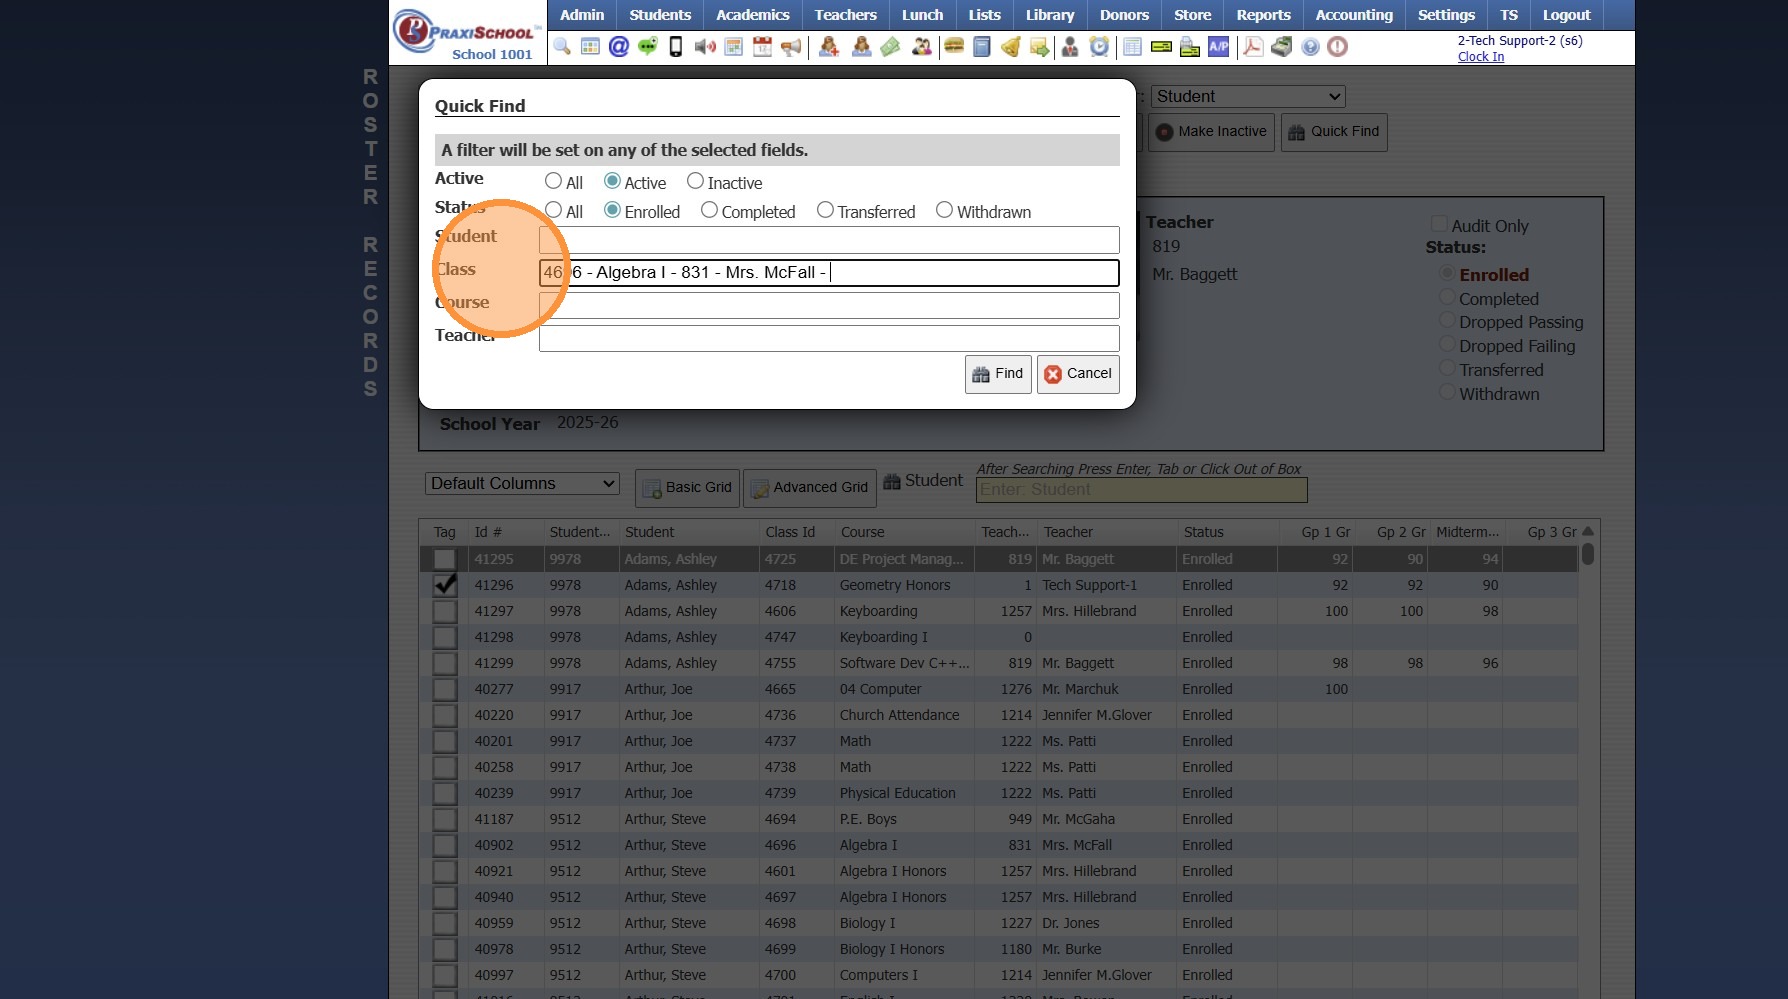Cancel the Quick Find dialog
The image size is (1788, 999).
(1078, 374)
